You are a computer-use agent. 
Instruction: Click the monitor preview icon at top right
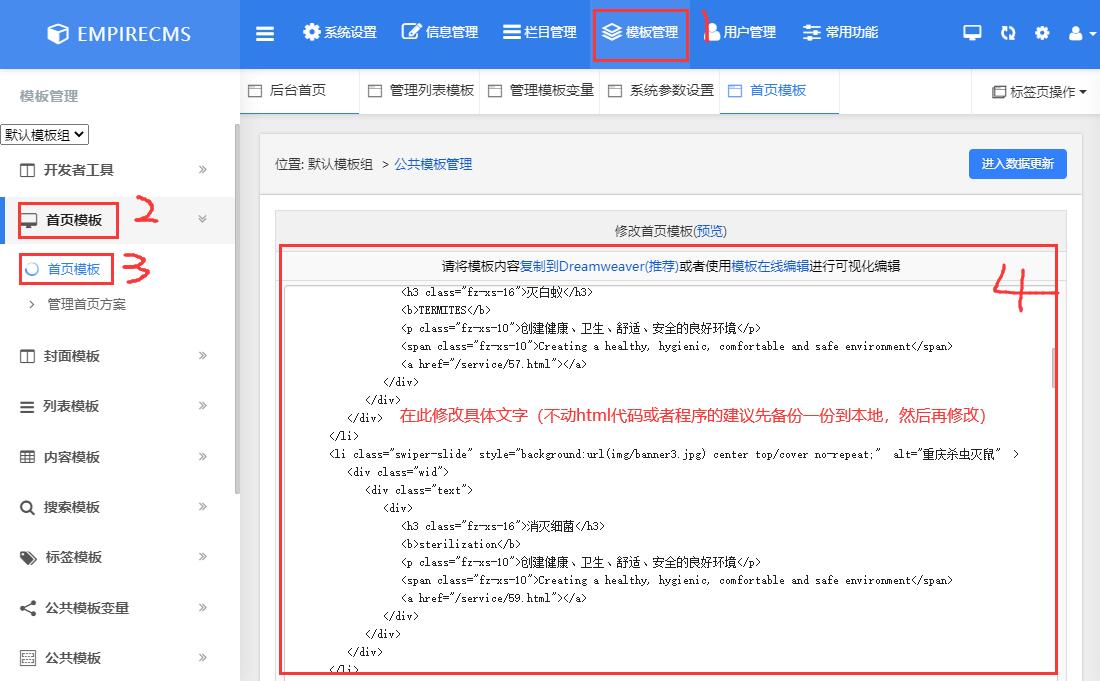971,32
